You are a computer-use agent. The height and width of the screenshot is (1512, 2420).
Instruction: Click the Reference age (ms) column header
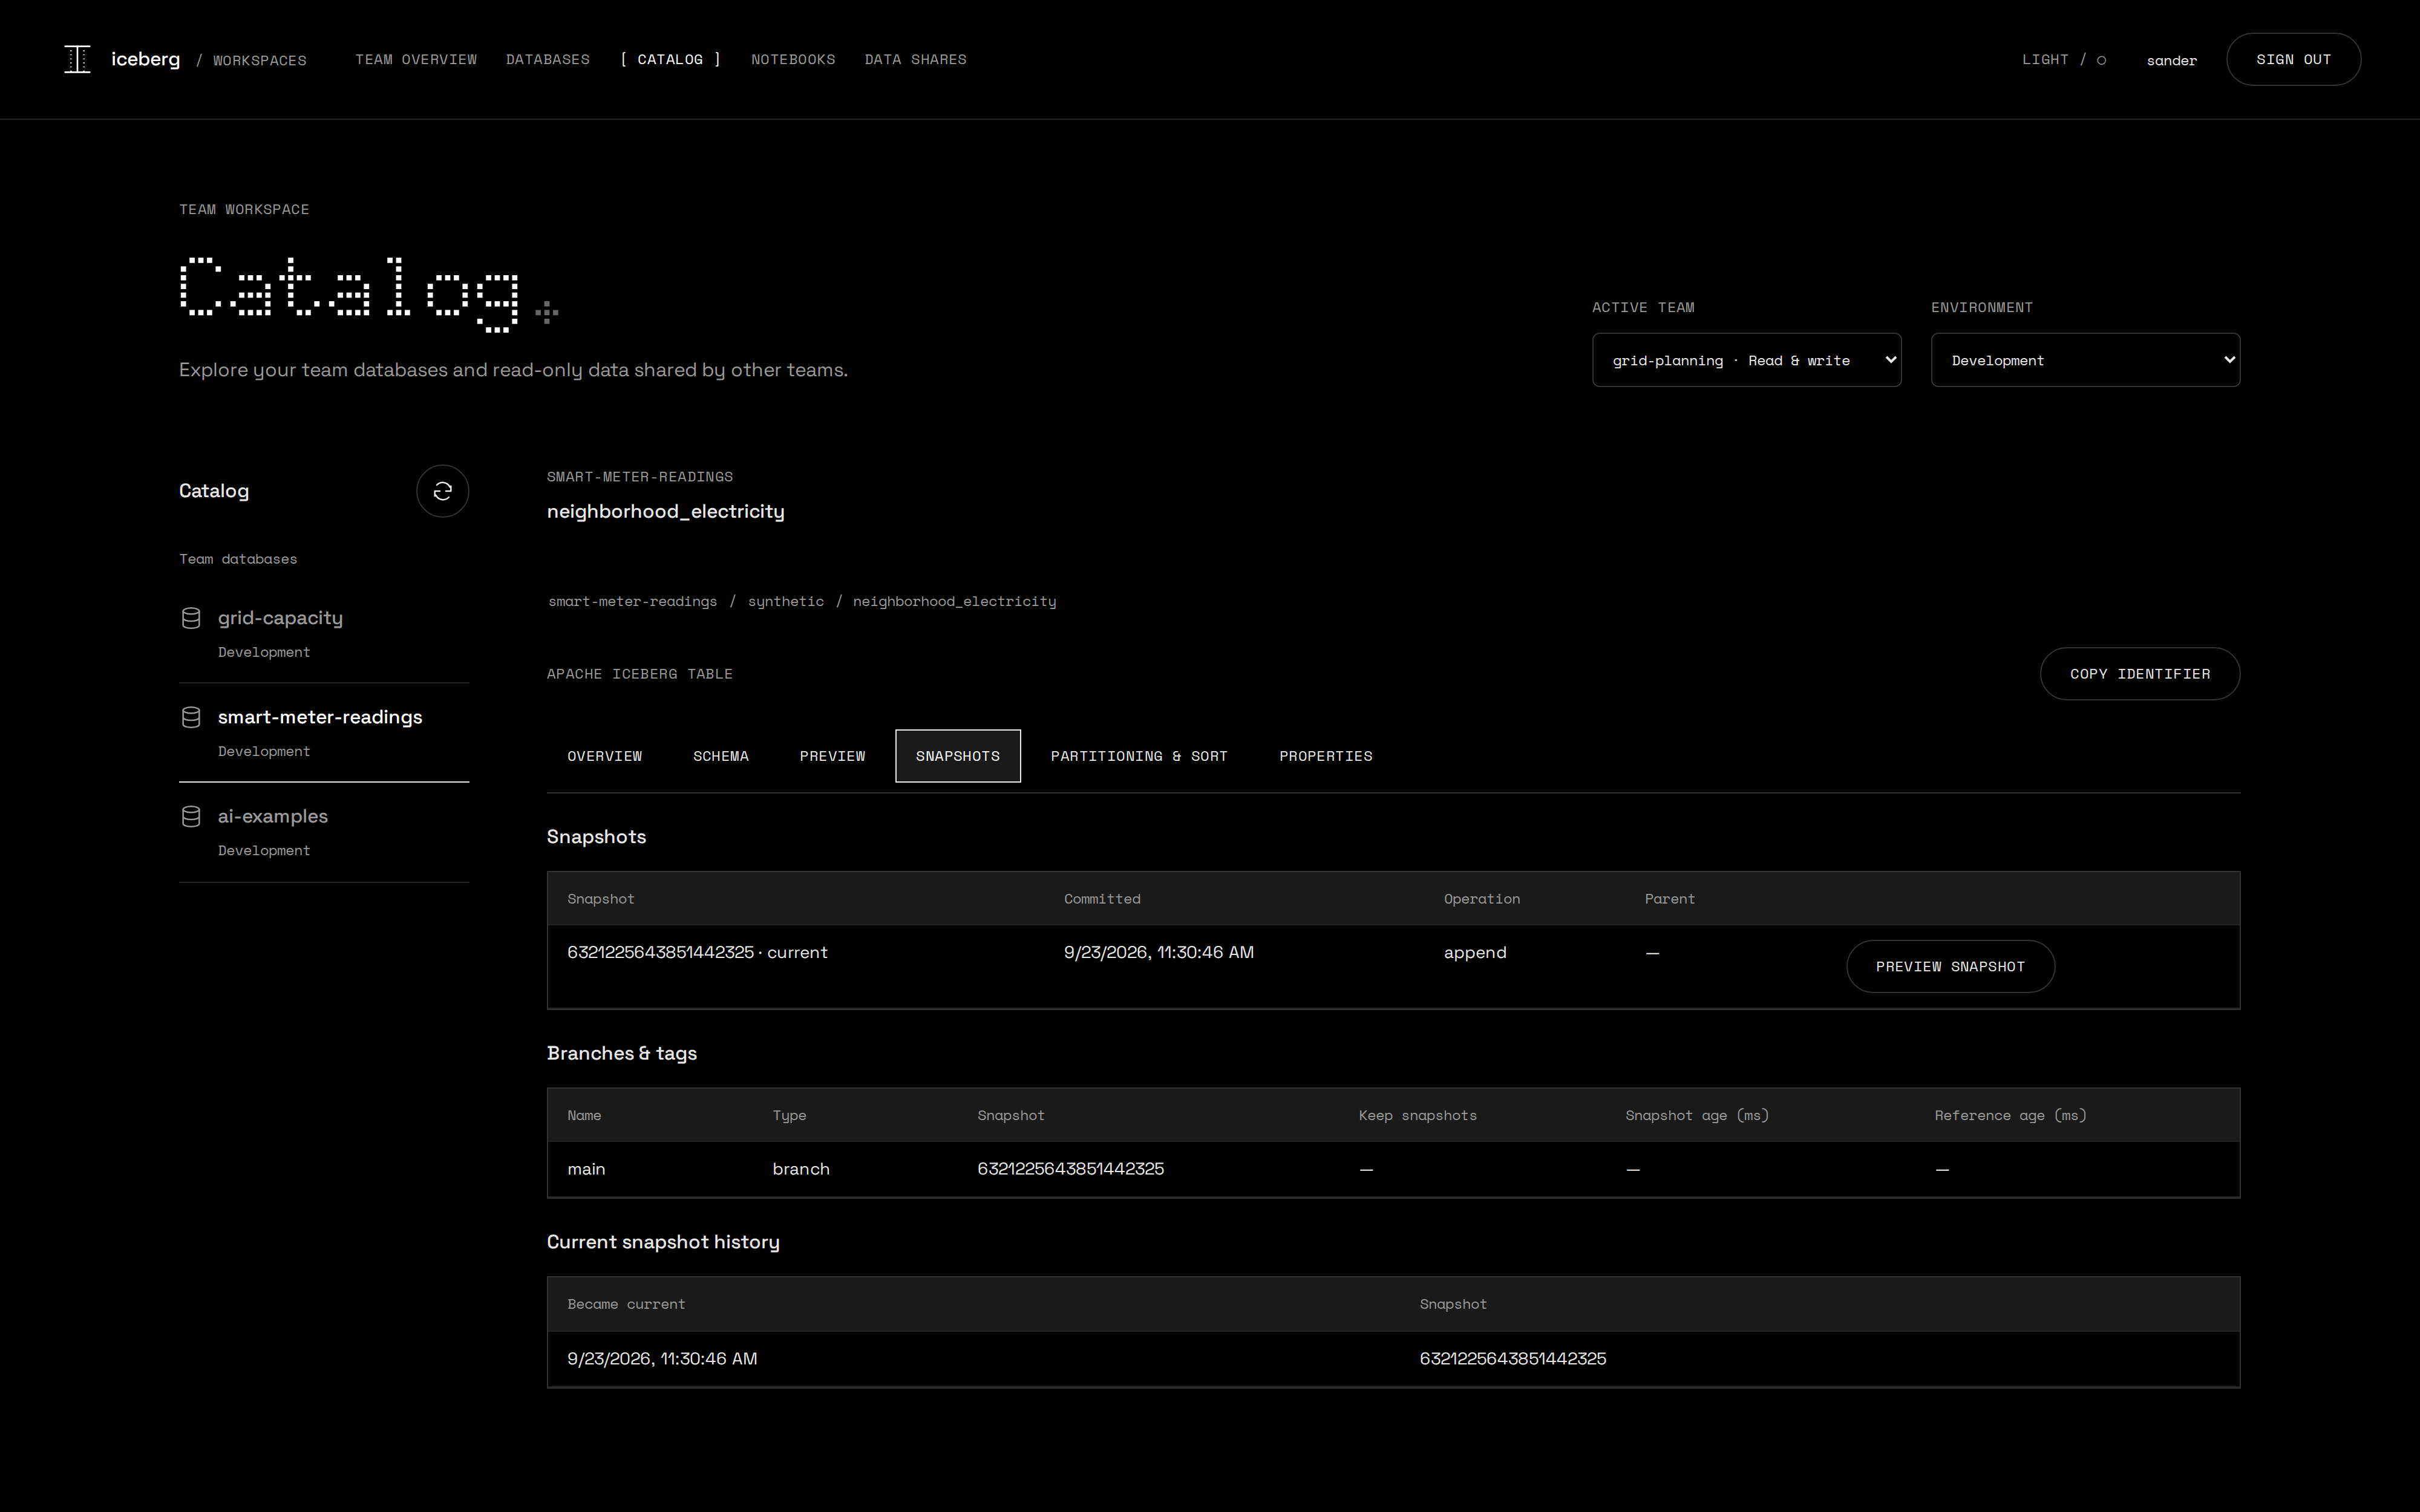coord(2011,1116)
